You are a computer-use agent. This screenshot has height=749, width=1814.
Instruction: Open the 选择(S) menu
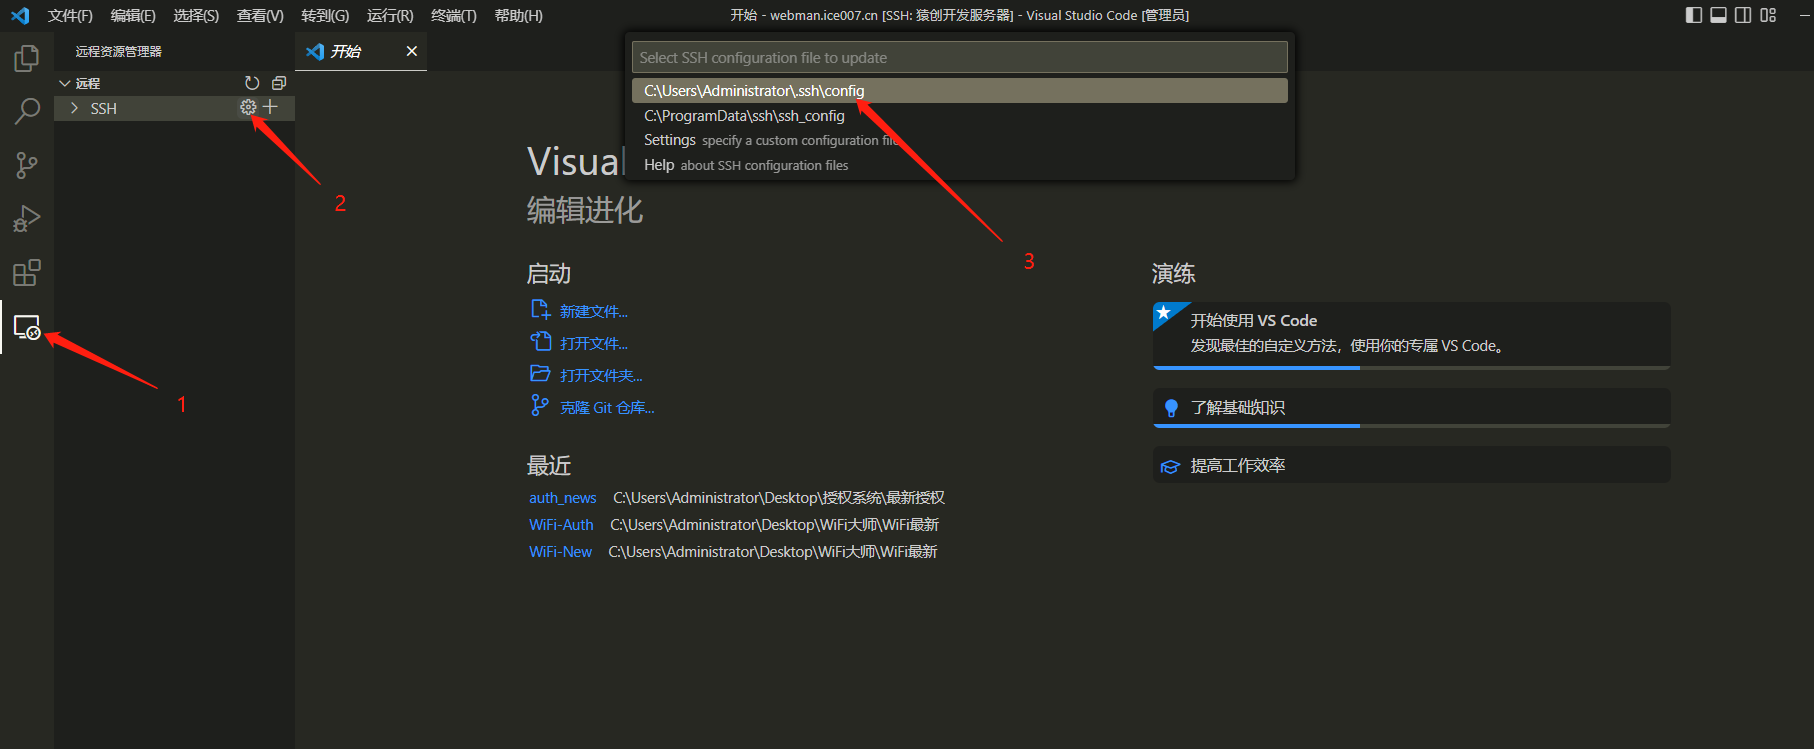(196, 15)
